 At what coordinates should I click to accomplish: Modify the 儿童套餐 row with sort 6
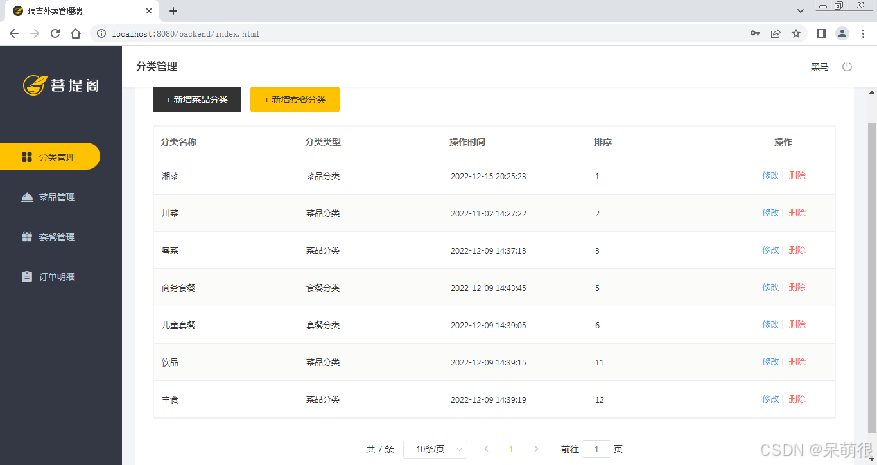pos(770,324)
